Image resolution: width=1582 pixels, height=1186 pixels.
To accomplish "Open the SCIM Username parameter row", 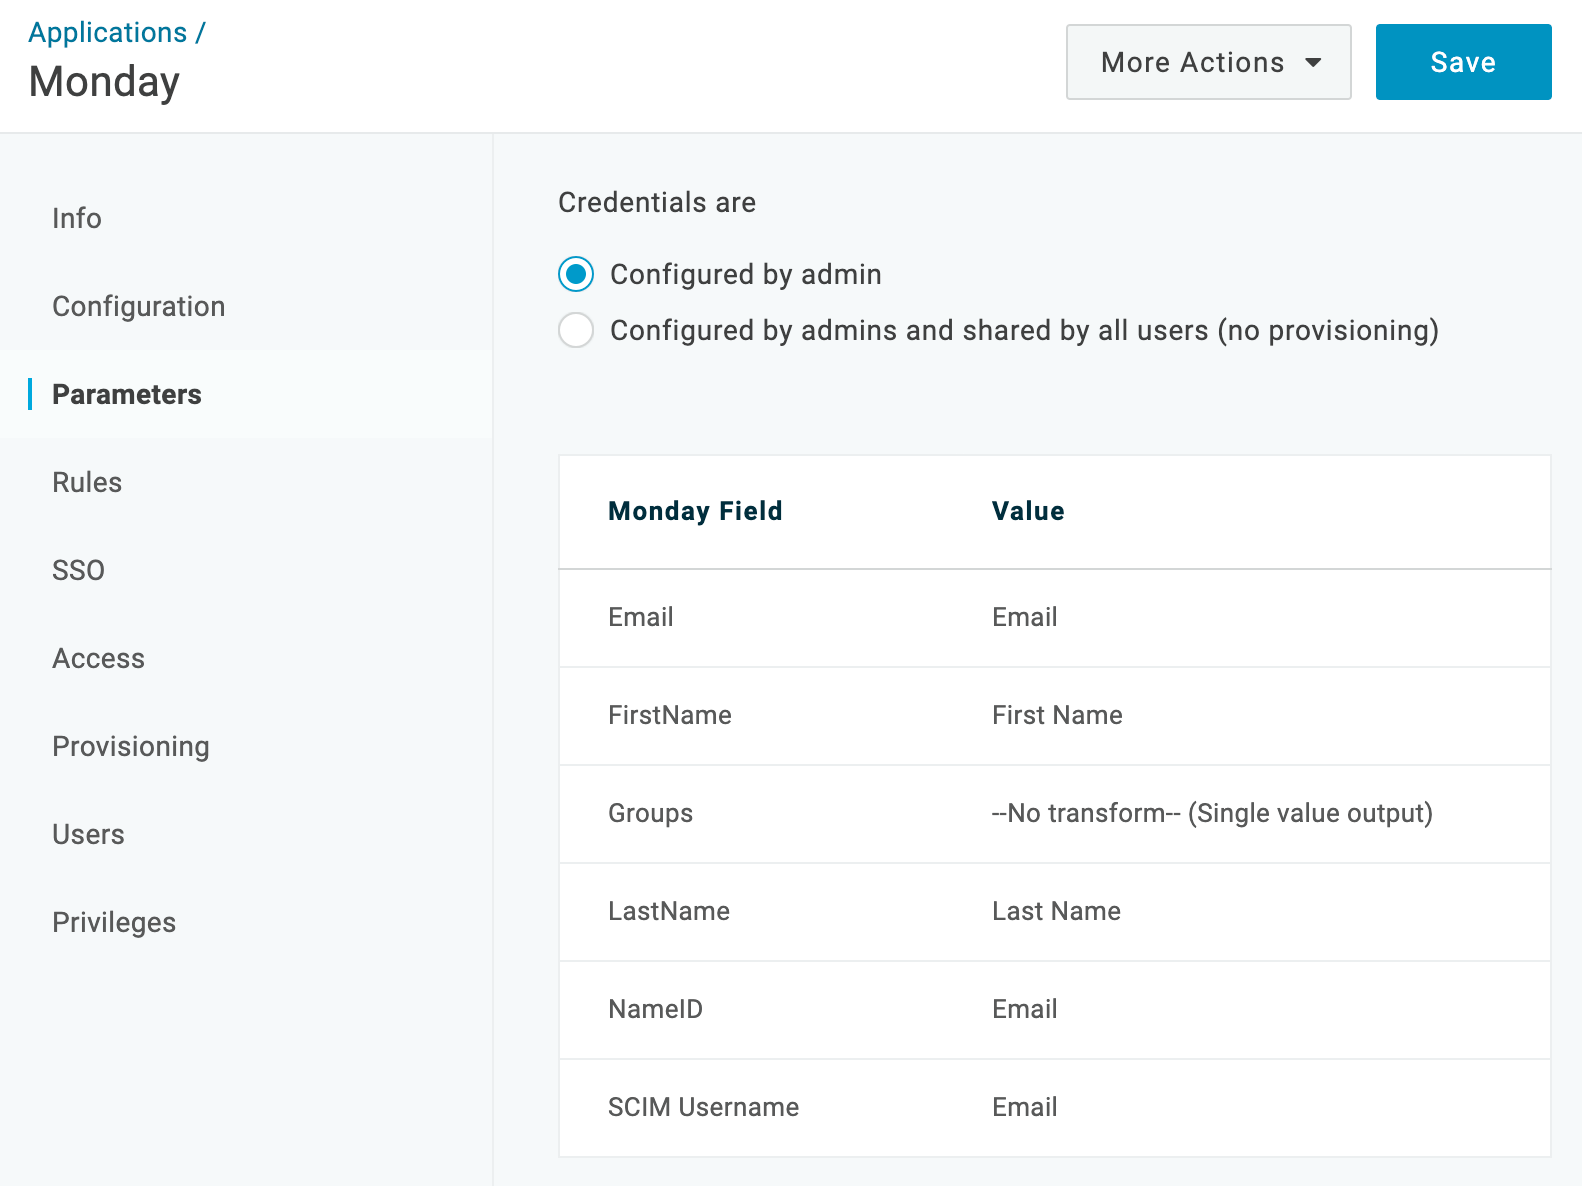I will [1055, 1108].
